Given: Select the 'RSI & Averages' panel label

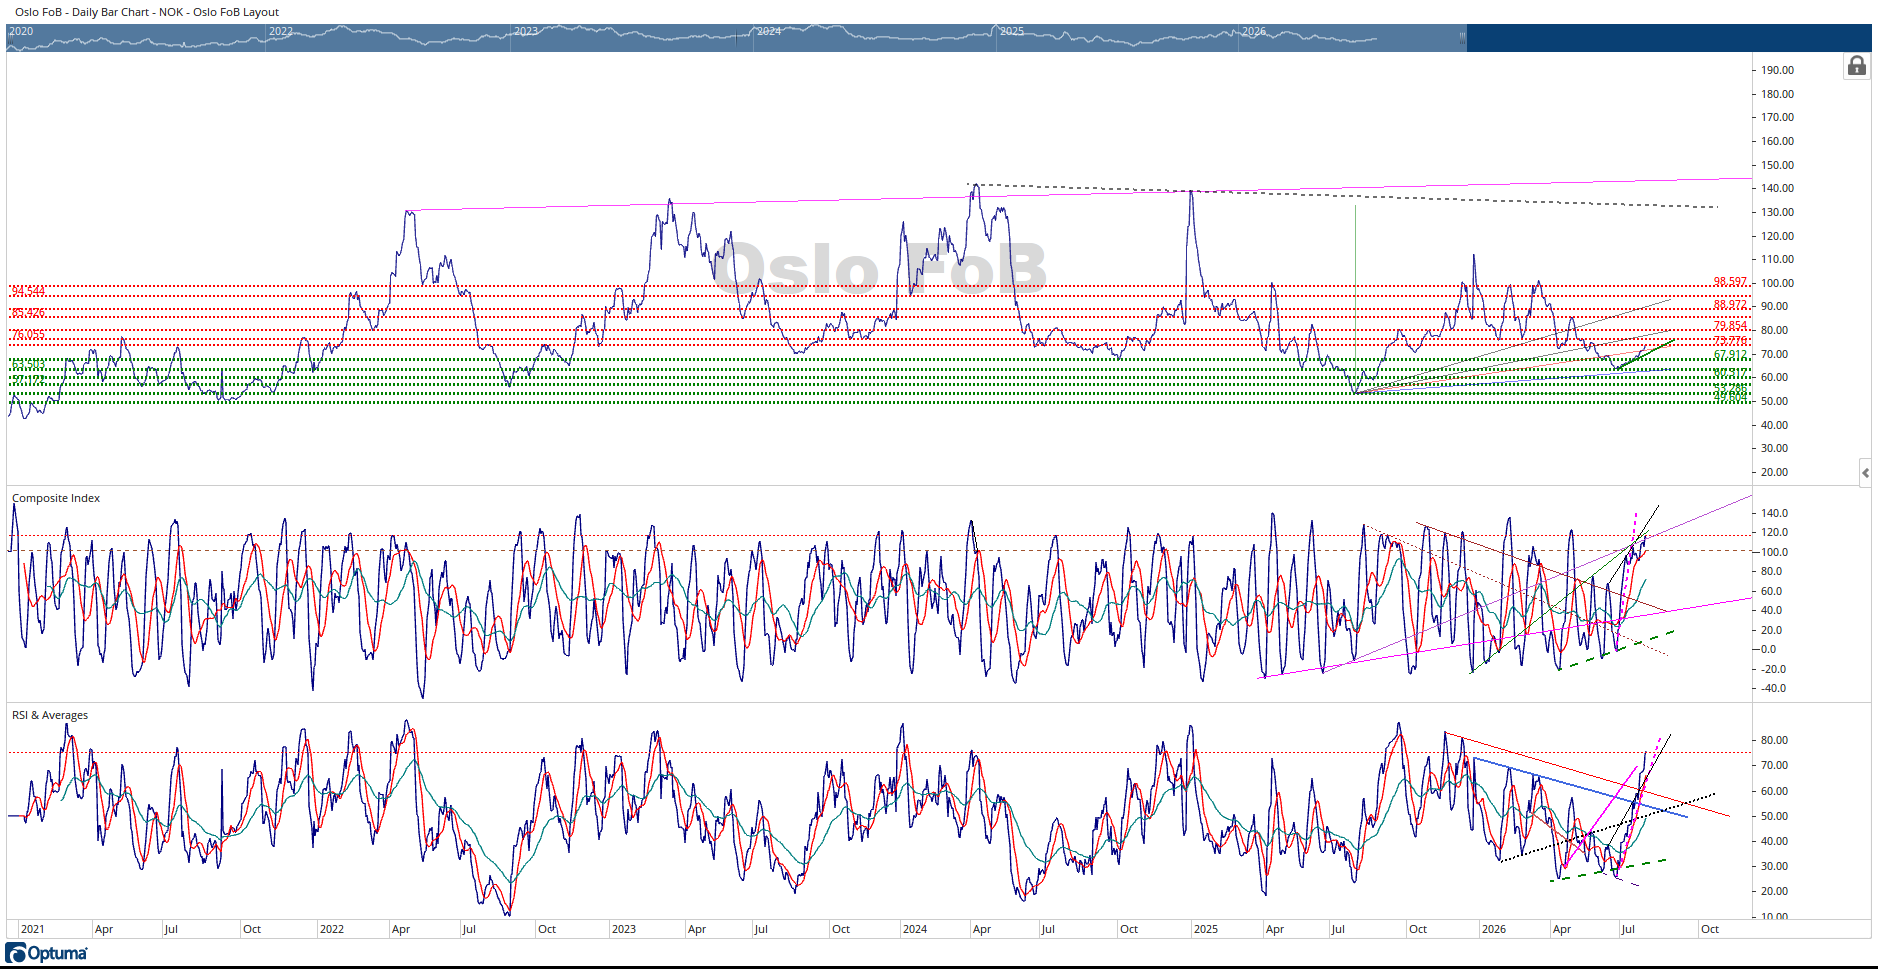Looking at the screenshot, I should (50, 715).
